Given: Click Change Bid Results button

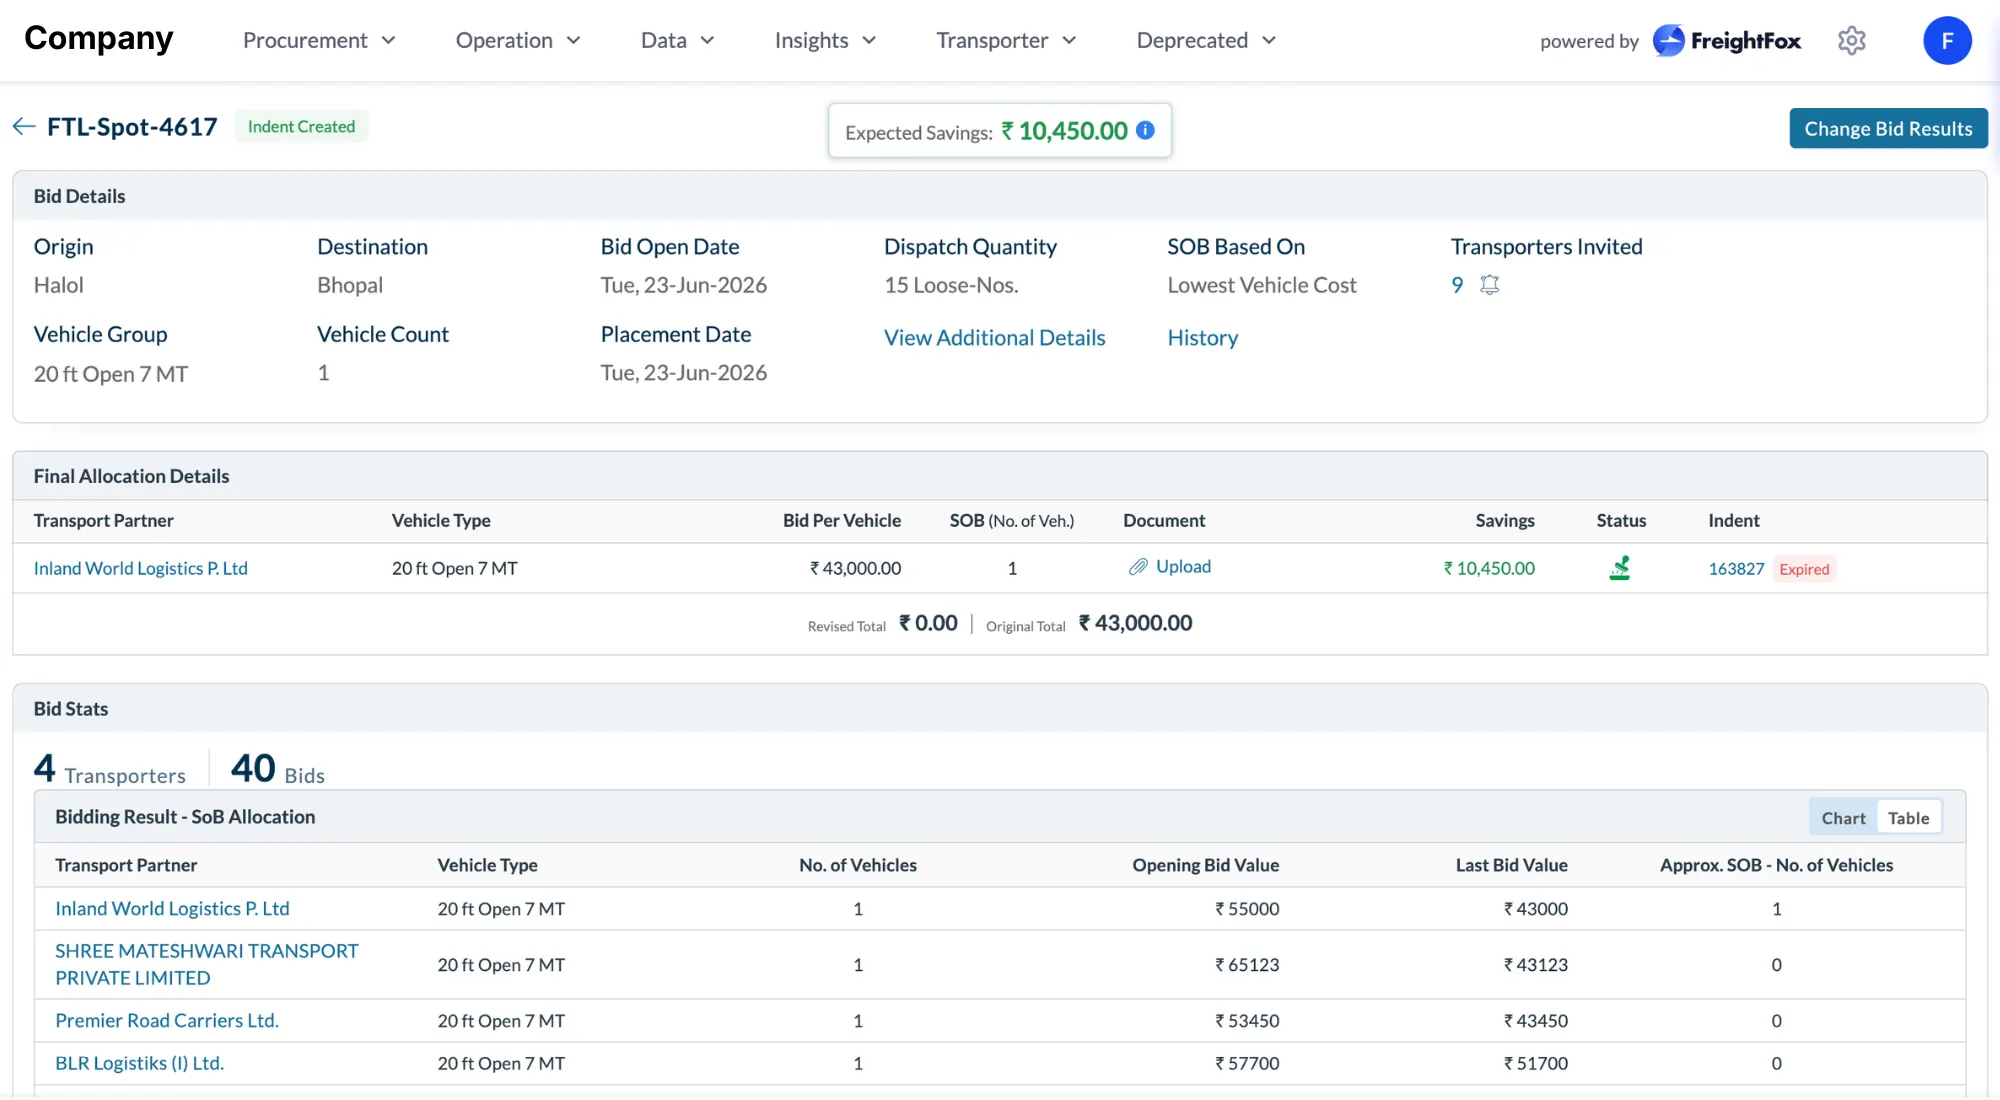Looking at the screenshot, I should [x=1888, y=128].
